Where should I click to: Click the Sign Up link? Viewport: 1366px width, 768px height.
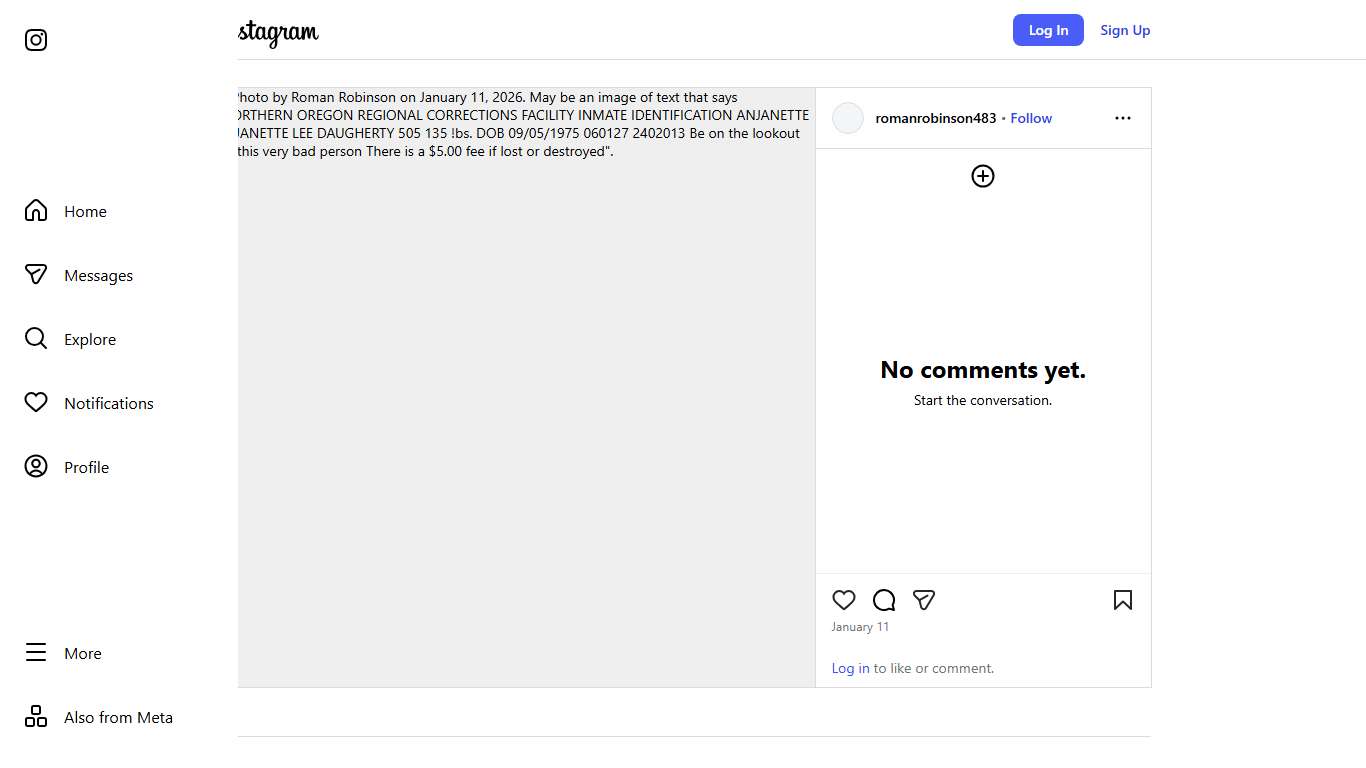tap(1125, 30)
